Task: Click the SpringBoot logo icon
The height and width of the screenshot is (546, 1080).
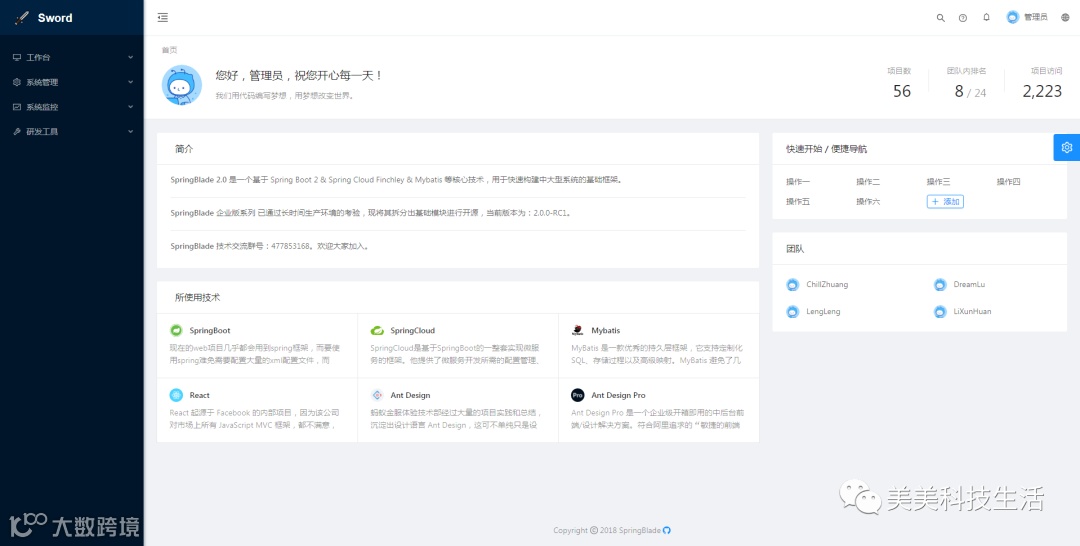Action: pos(176,330)
